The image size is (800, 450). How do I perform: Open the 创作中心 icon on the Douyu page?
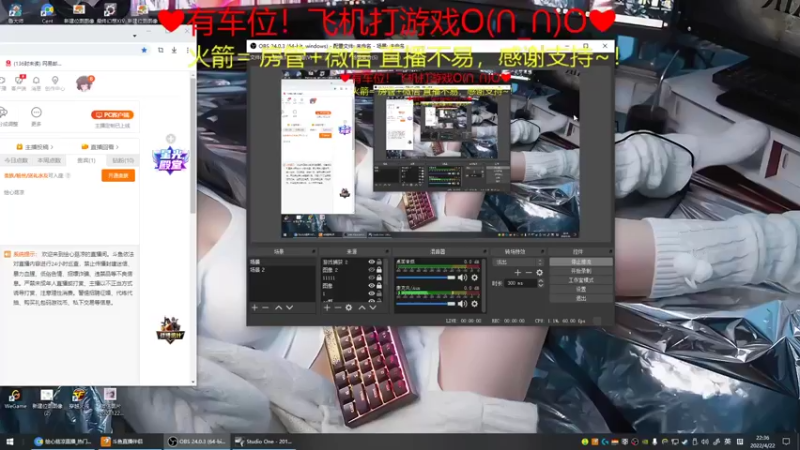coord(55,82)
